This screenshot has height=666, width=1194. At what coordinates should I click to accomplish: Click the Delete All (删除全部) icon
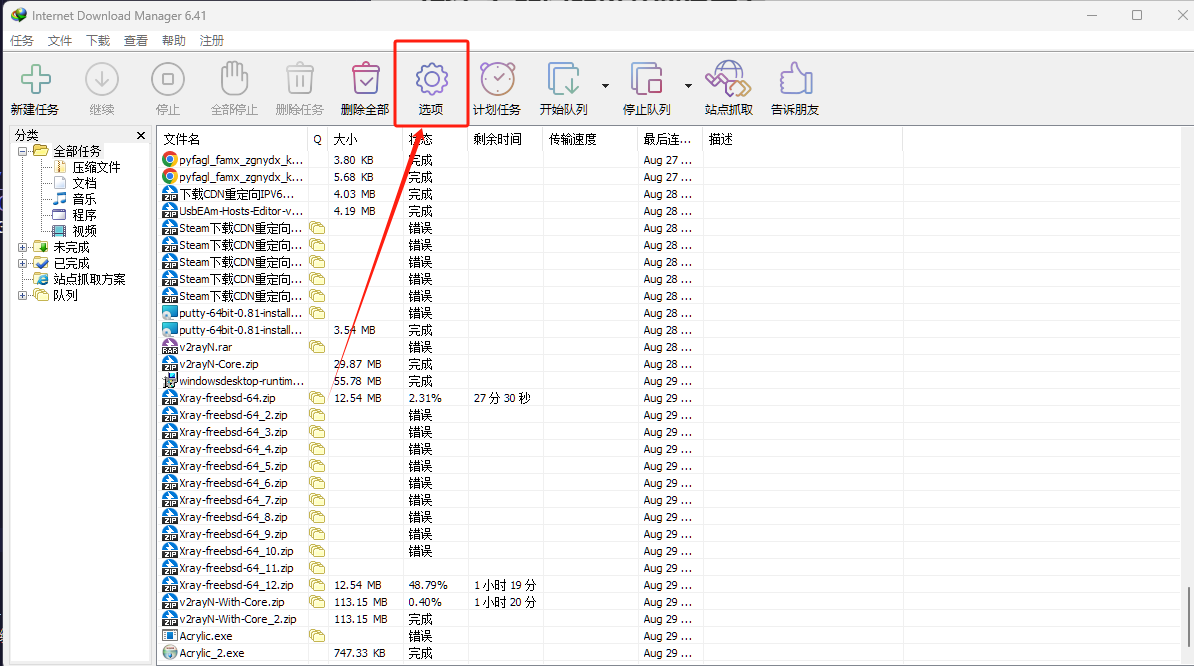point(366,79)
